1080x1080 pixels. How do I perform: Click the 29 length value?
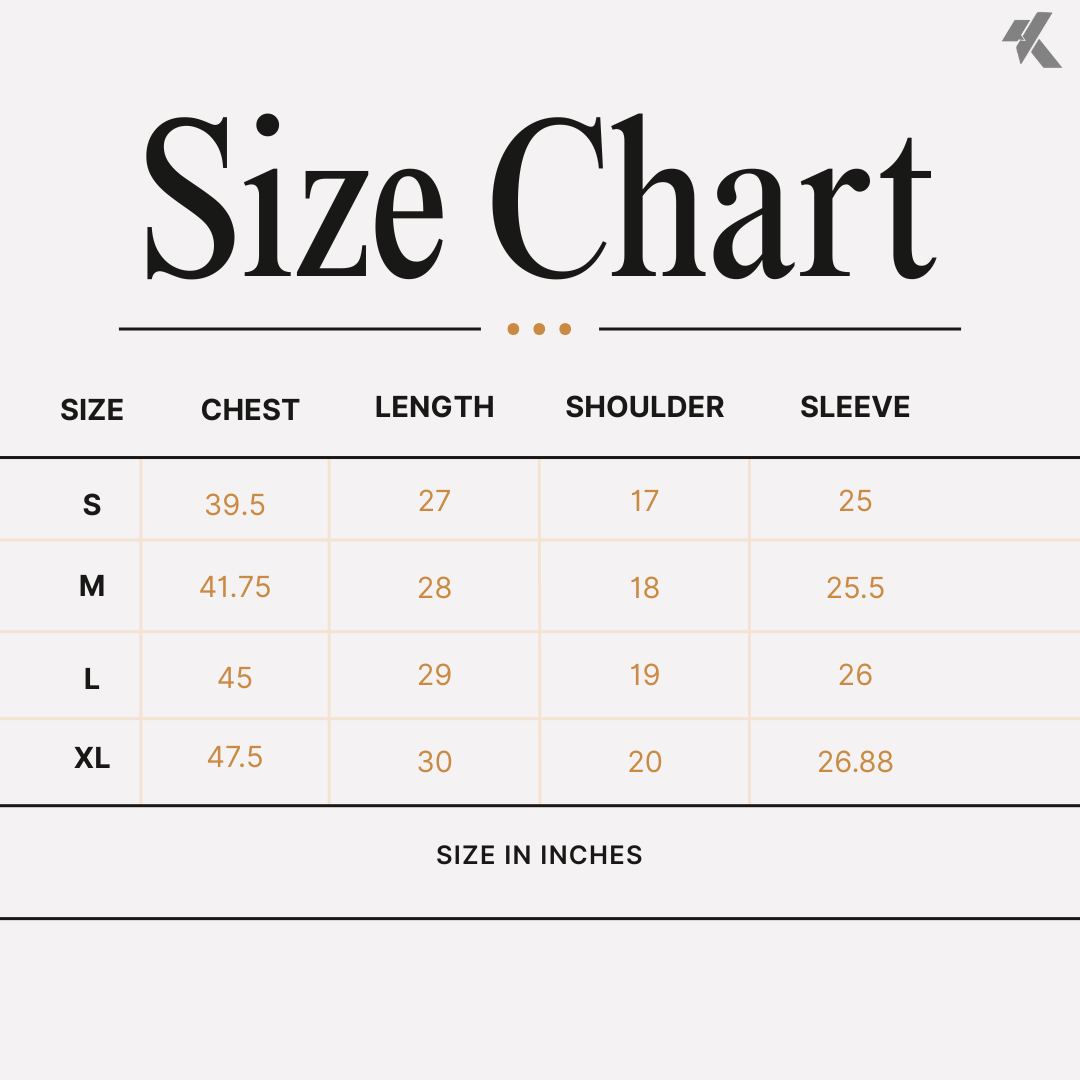click(x=435, y=674)
